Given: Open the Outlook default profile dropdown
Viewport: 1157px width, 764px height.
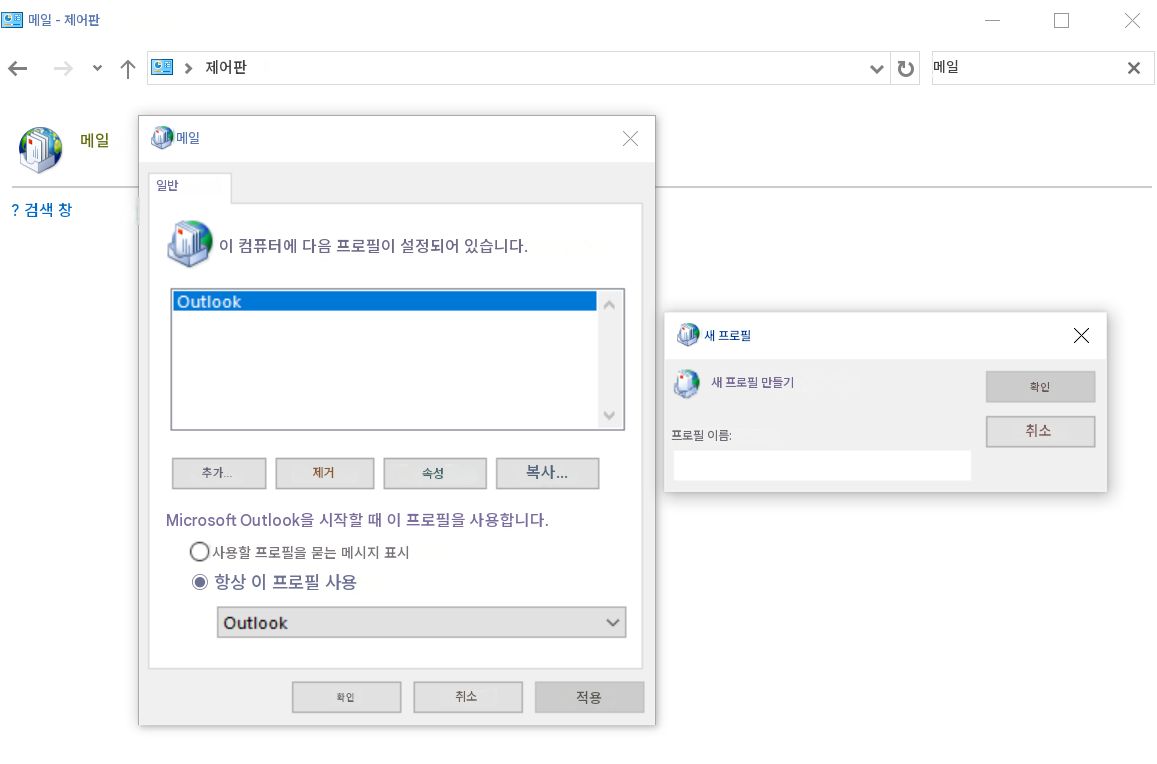Looking at the screenshot, I should click(x=421, y=622).
